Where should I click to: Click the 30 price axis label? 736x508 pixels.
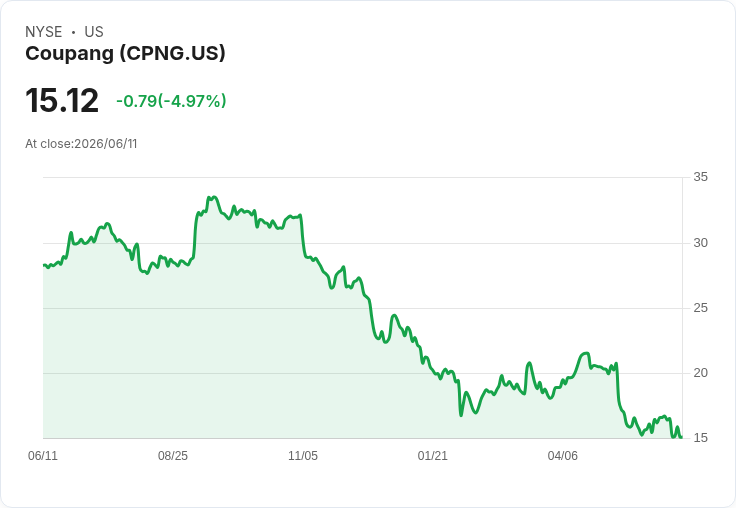[700, 243]
